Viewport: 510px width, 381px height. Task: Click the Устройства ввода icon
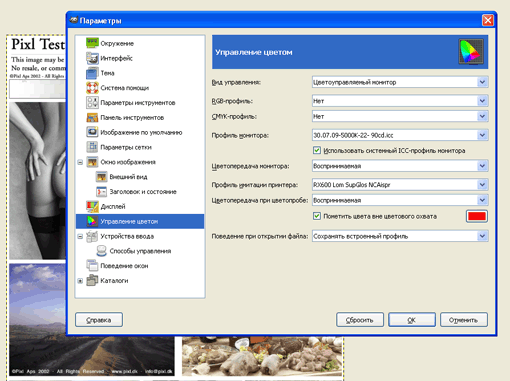coord(92,236)
